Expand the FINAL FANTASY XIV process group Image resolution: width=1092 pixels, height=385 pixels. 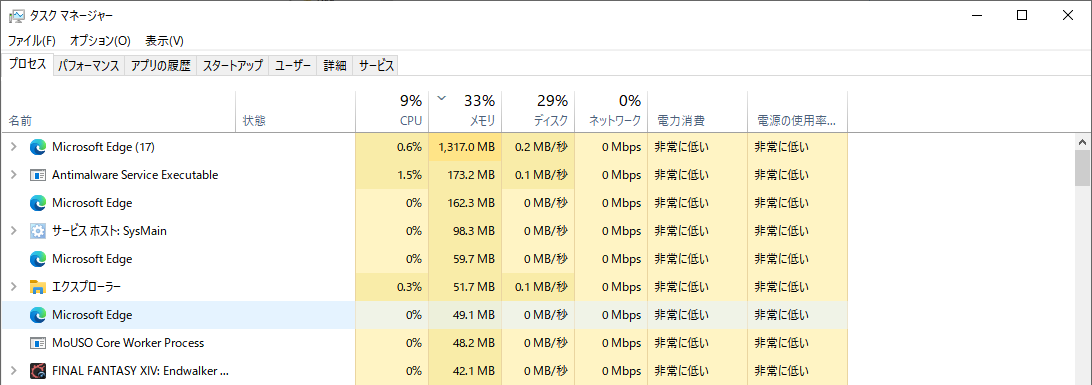click(x=13, y=370)
